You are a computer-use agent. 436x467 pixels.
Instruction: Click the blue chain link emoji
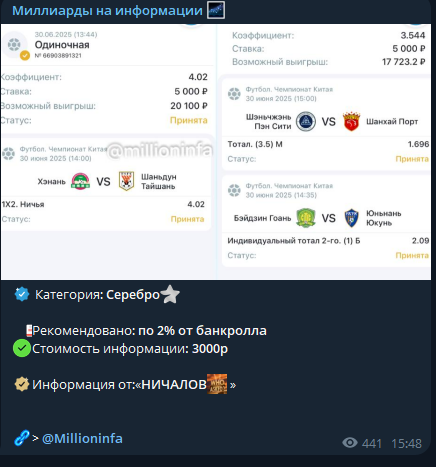[x=22, y=438]
